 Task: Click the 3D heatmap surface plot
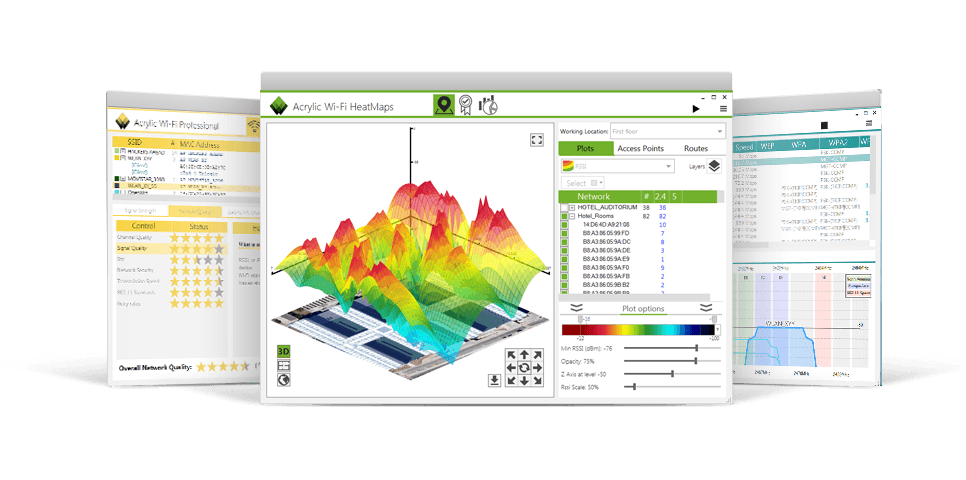[410, 271]
